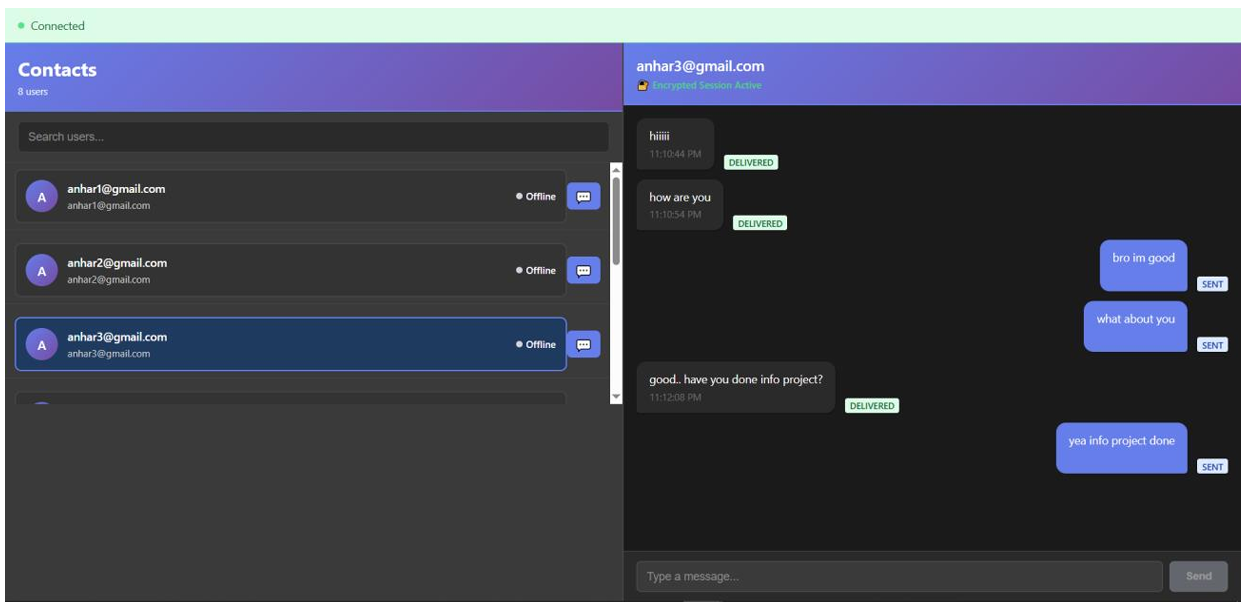Click the Type a message input box
The height and width of the screenshot is (610, 1247).
coord(898,577)
